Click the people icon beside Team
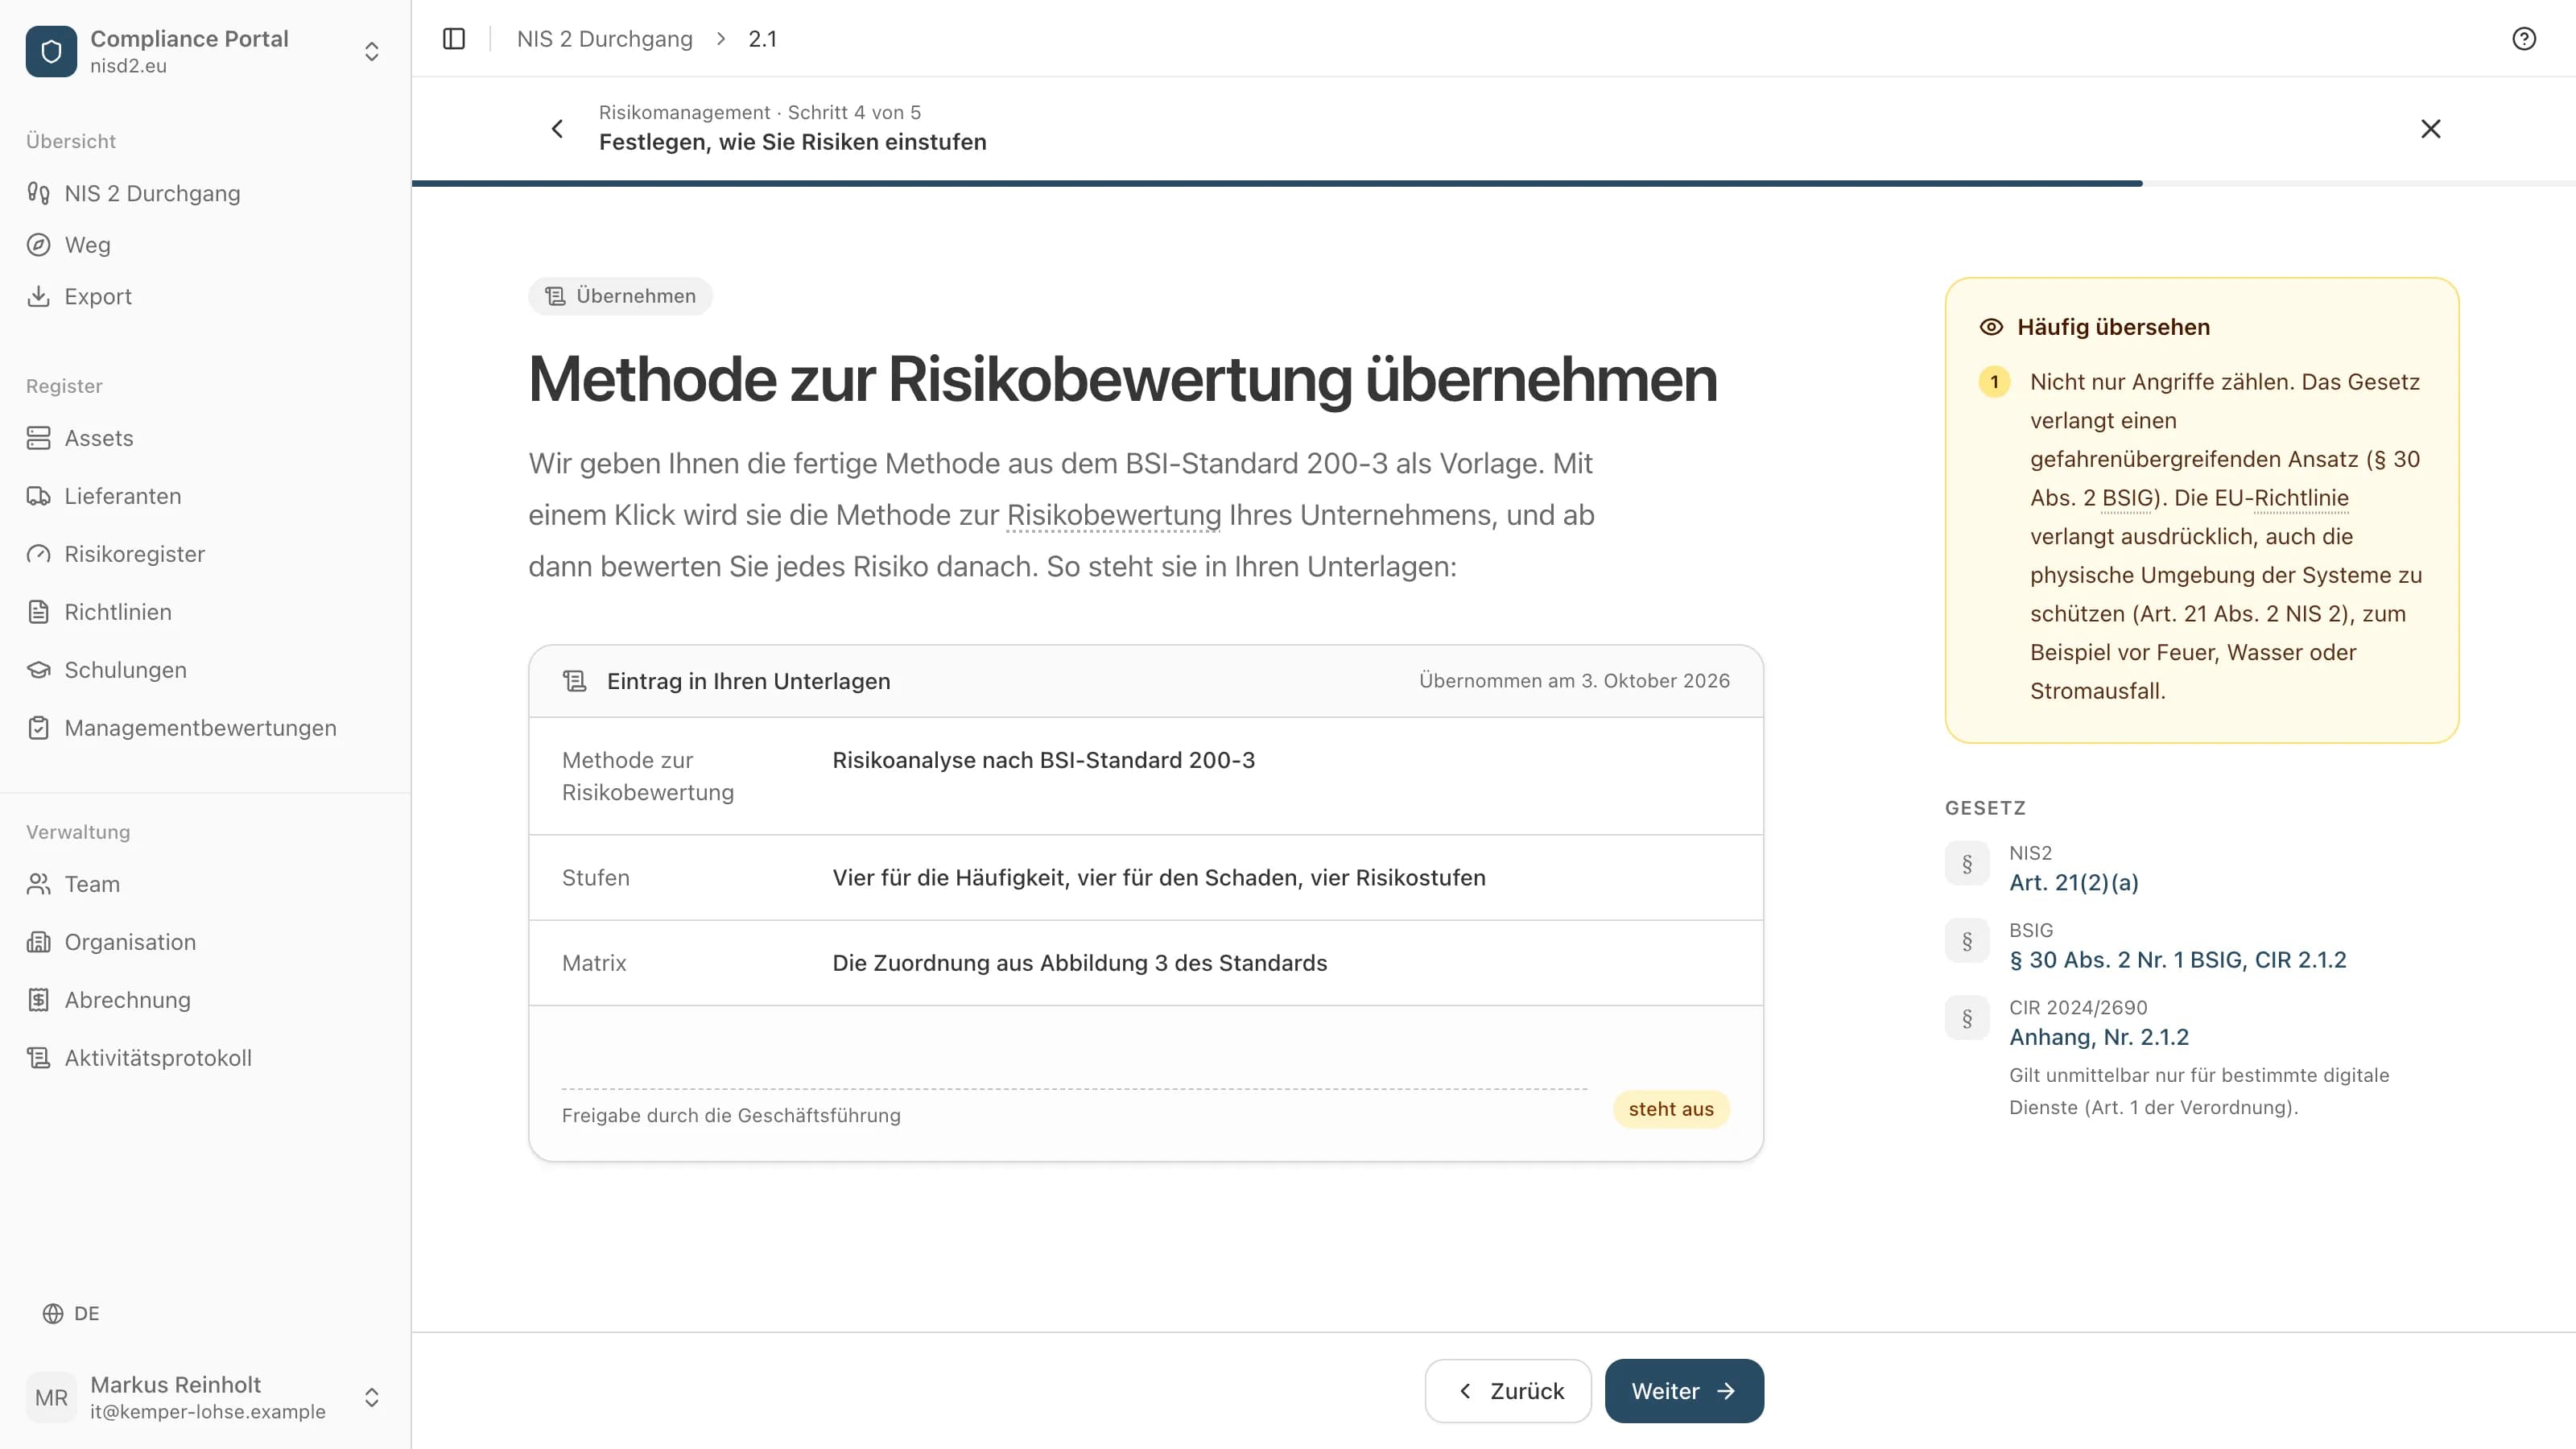The image size is (2576, 1449). (39, 884)
